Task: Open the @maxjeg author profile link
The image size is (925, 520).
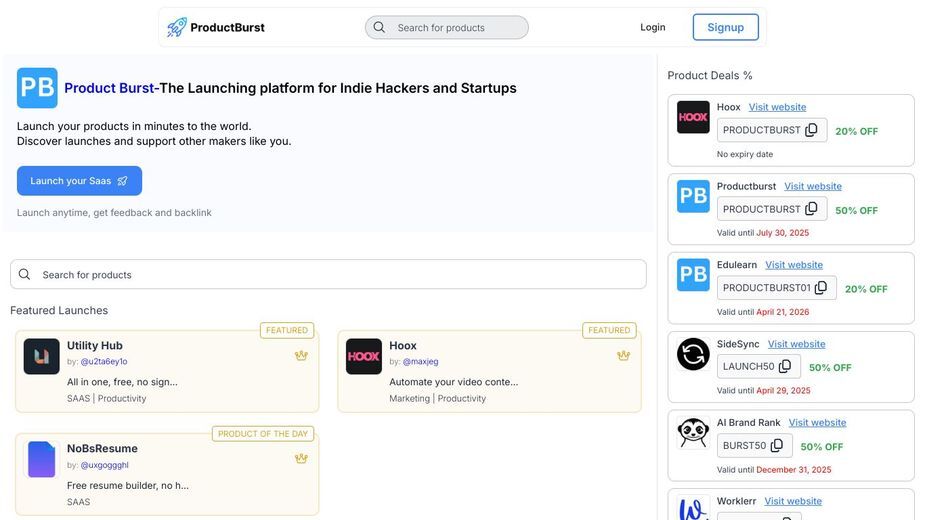Action: click(420, 361)
